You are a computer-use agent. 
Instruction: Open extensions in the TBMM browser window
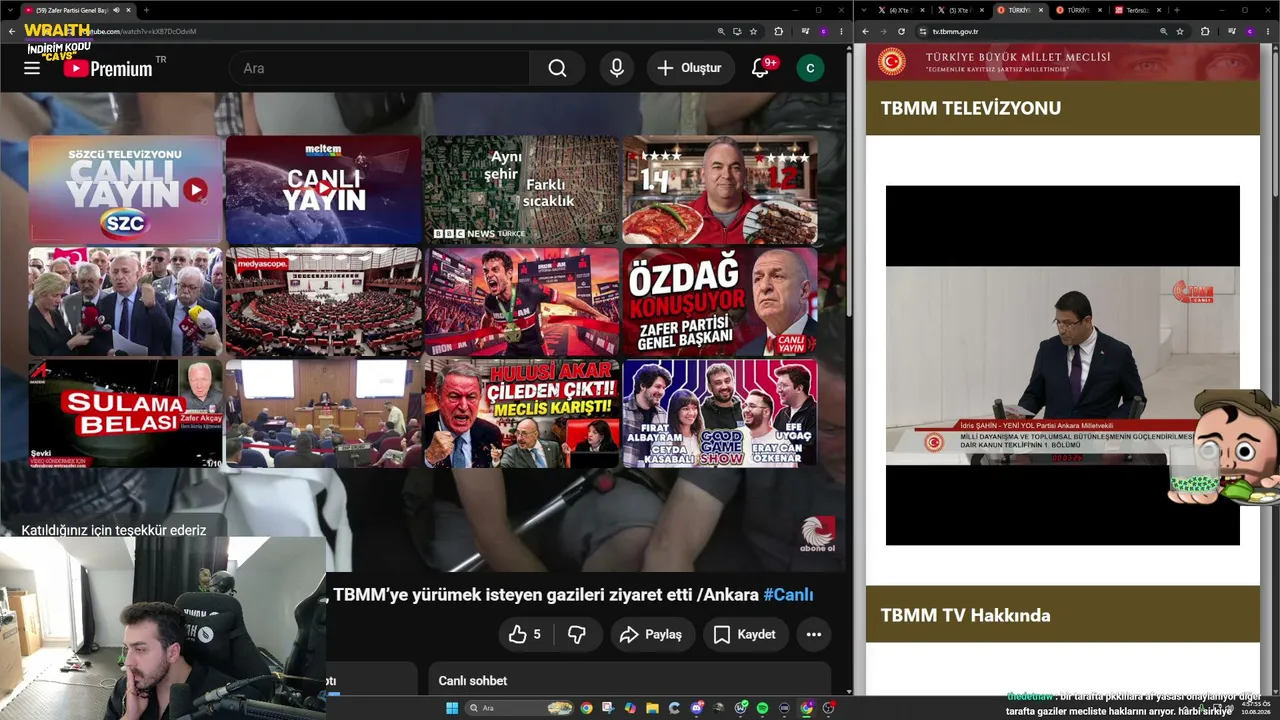coord(1205,31)
